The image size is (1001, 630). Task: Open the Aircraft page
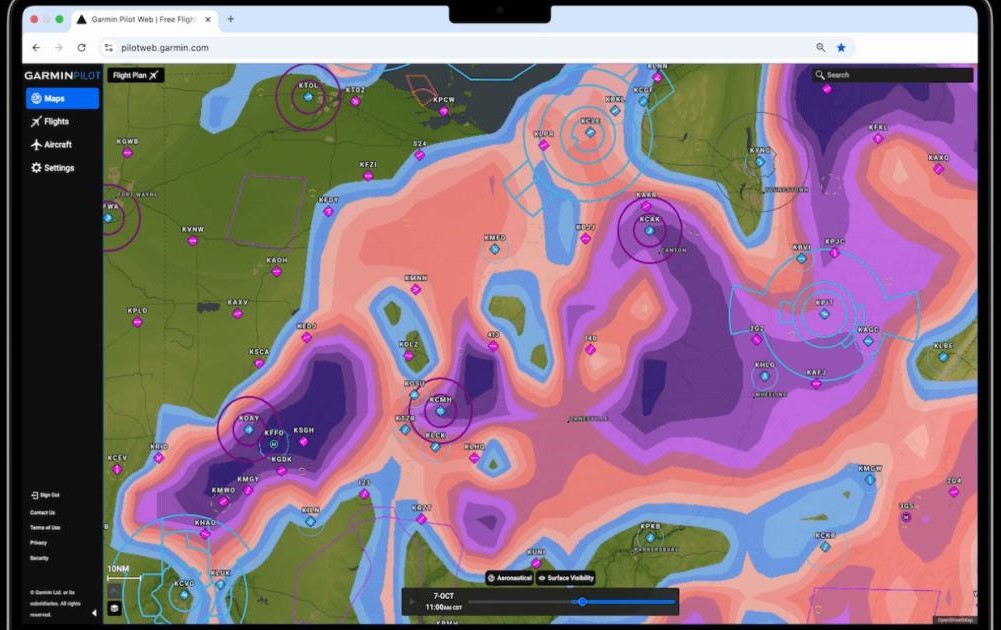56,144
